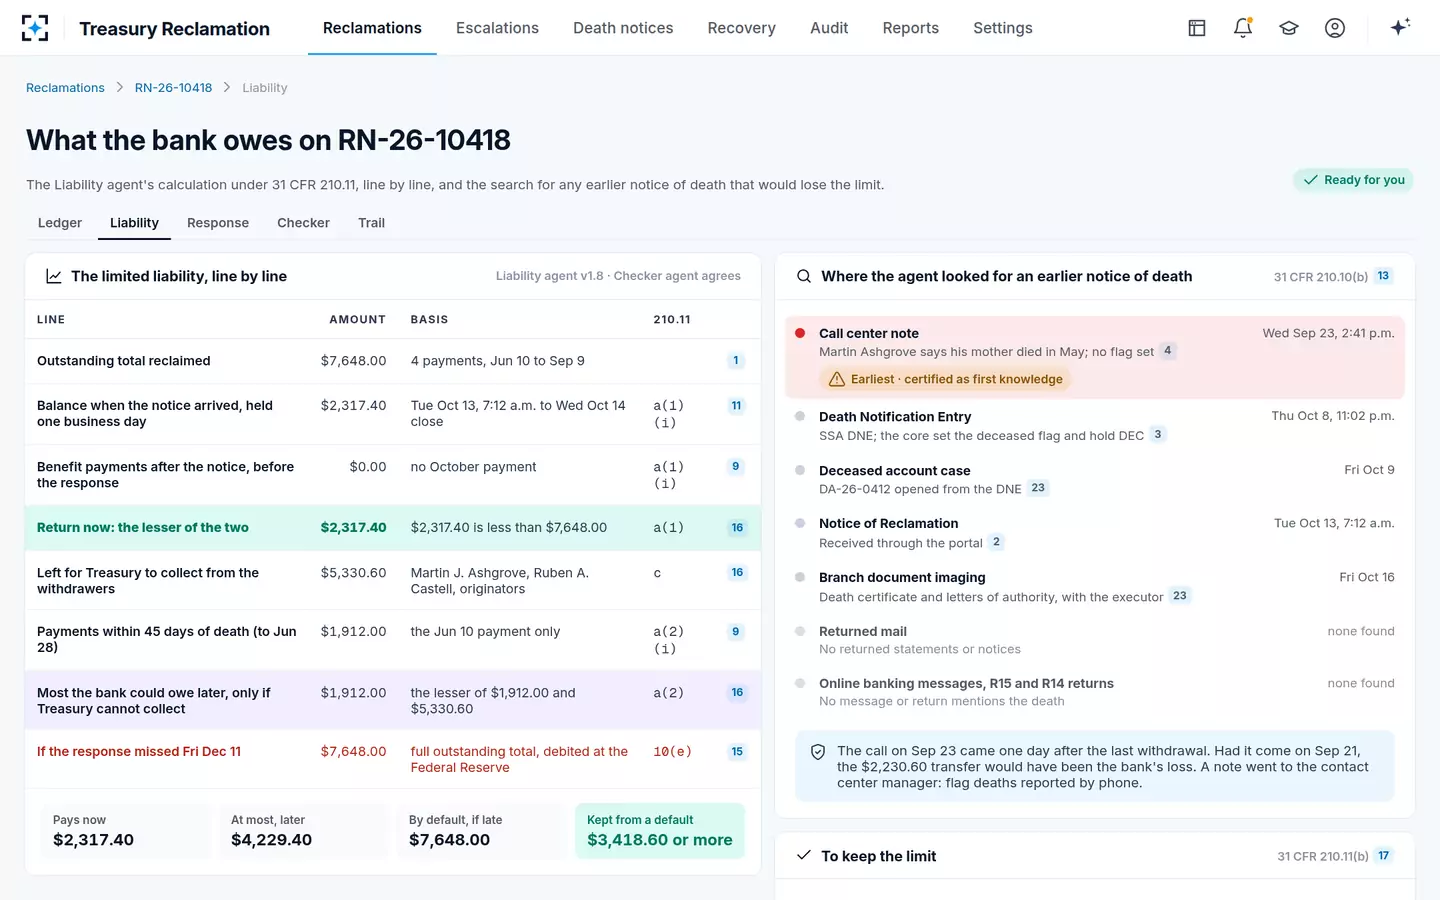Open the user account icon
This screenshot has height=900, width=1440.
(x=1335, y=28)
